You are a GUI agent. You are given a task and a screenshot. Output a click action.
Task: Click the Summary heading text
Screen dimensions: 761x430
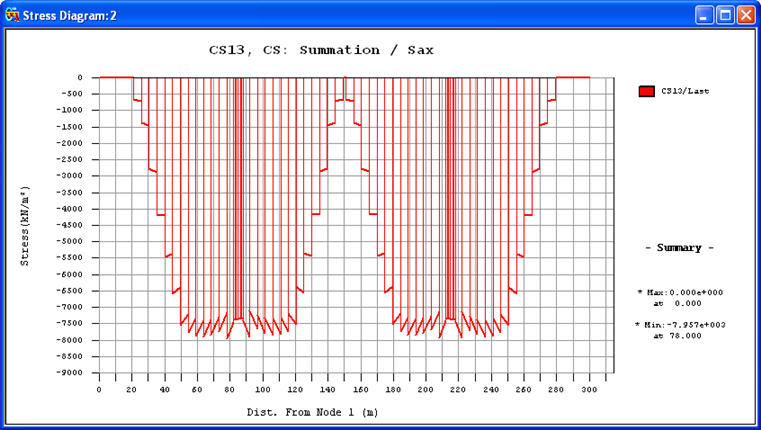pos(679,247)
